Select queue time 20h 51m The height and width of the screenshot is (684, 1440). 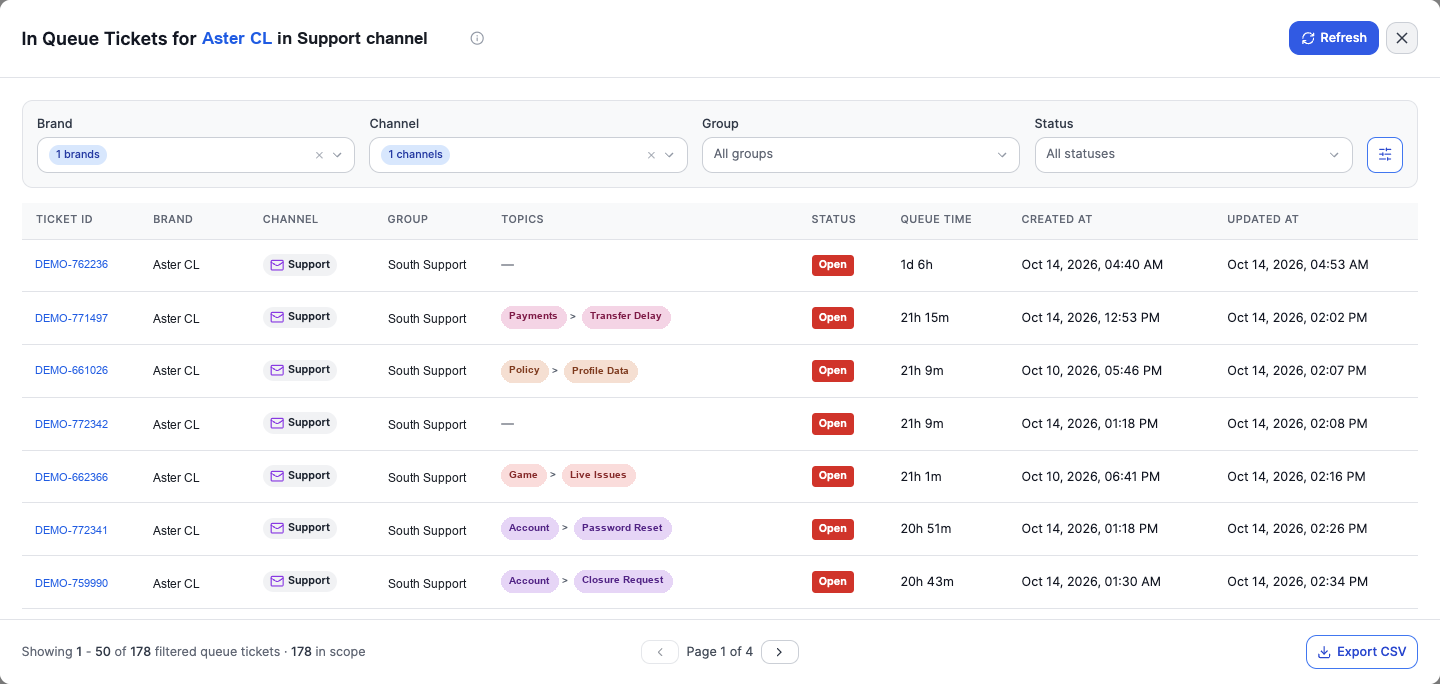926,530
